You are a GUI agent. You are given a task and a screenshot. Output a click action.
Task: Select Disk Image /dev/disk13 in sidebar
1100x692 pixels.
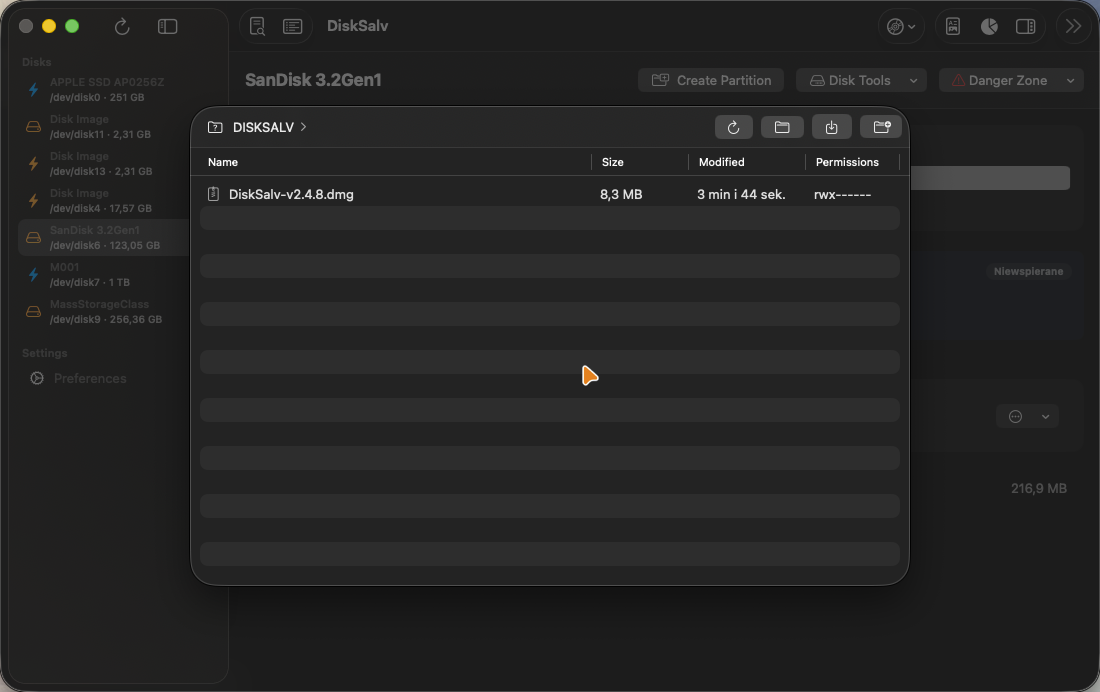point(103,164)
